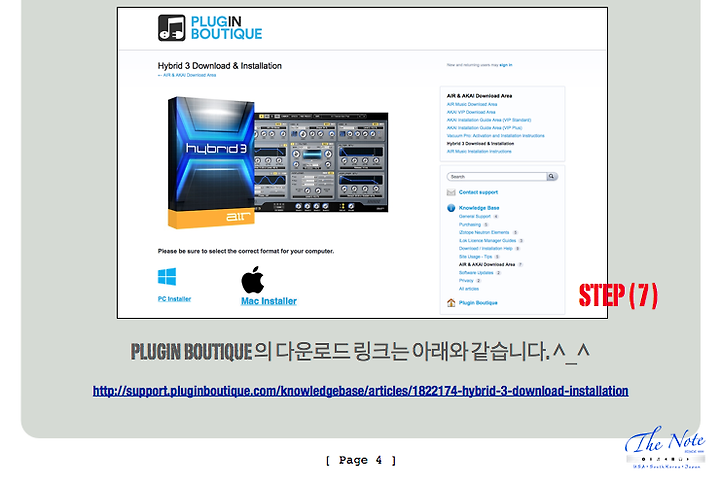Click the Plugin Boutique home icon

451,303
